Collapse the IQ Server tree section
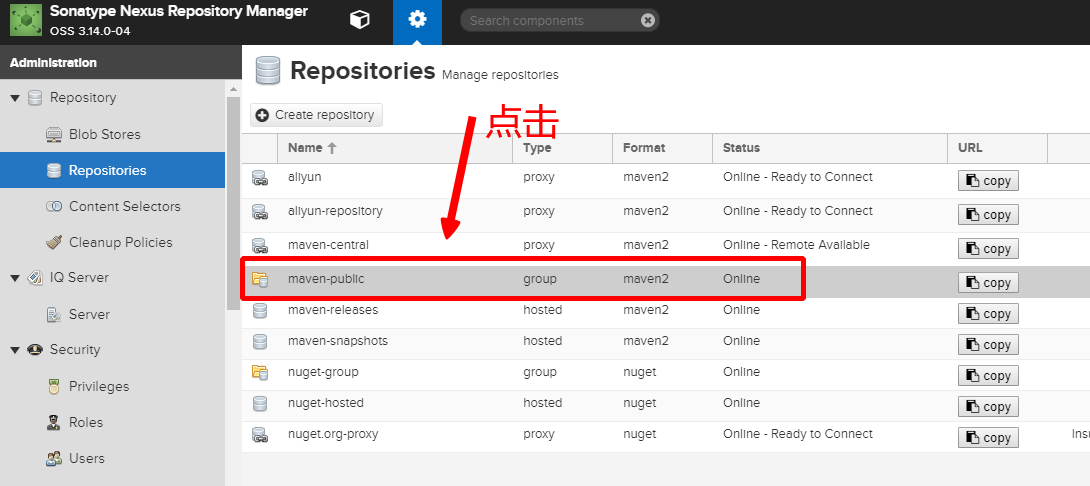 click(x=15, y=278)
